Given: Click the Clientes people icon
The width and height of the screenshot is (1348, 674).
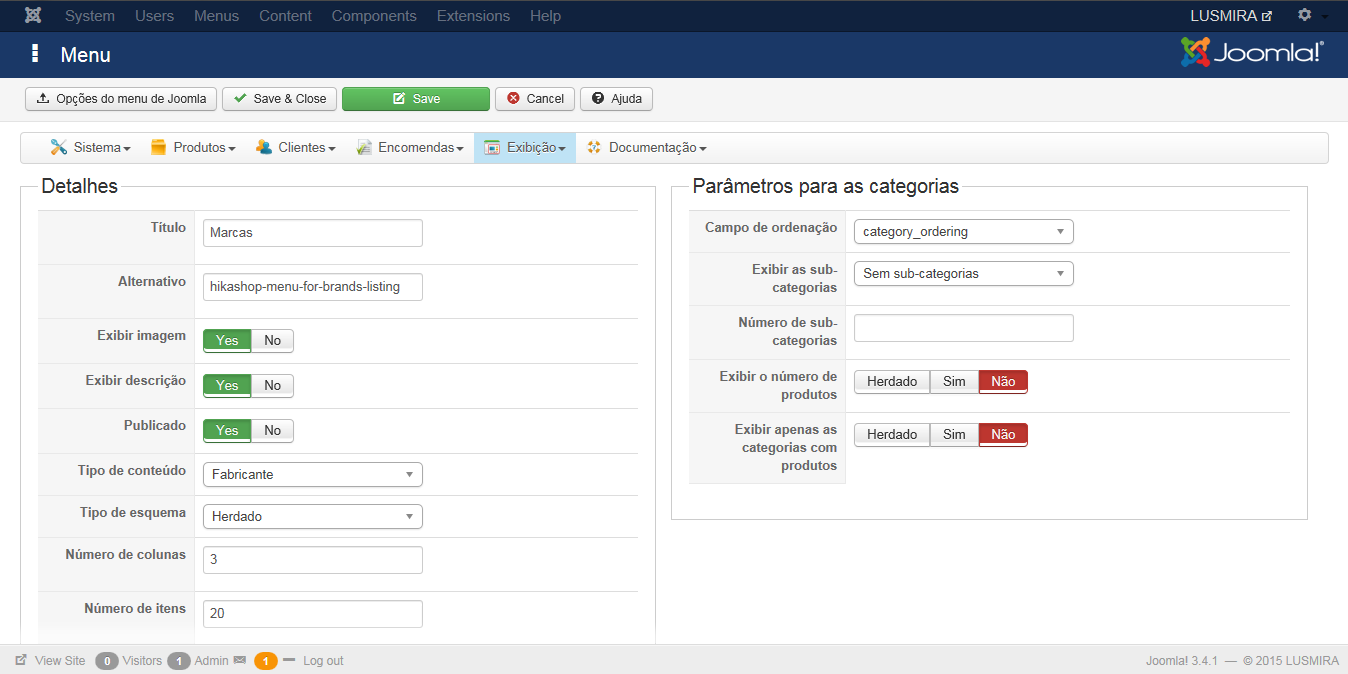Looking at the screenshot, I should click(x=264, y=147).
